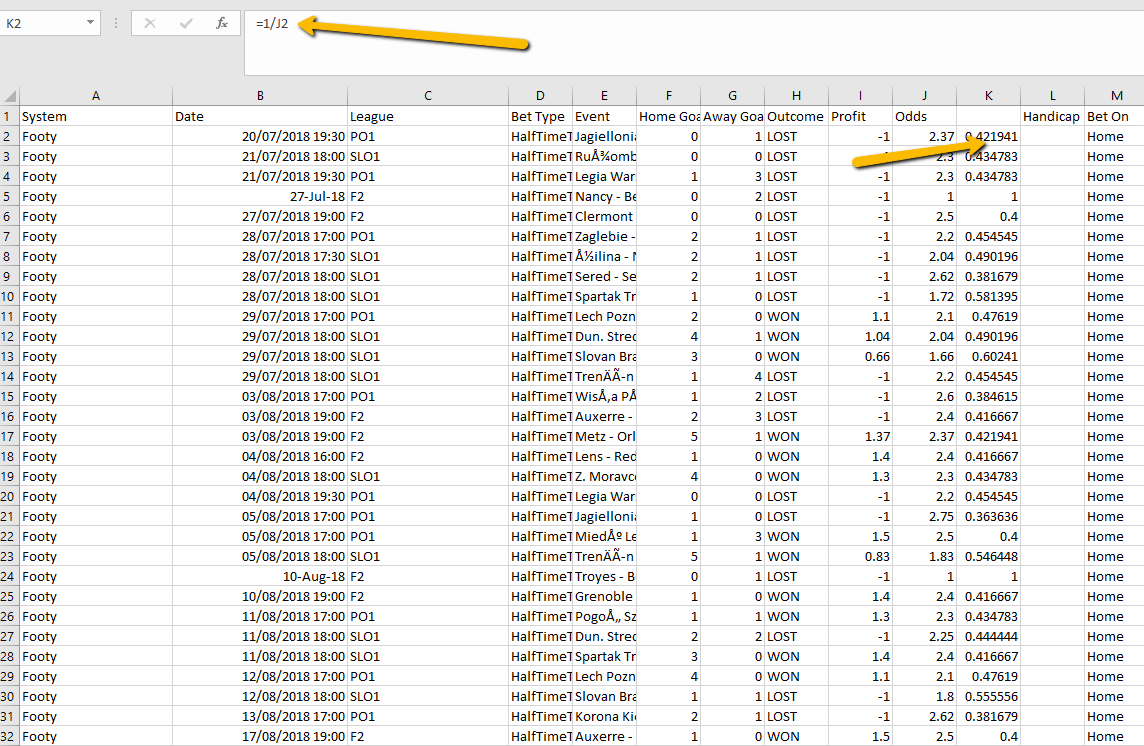The height and width of the screenshot is (746, 1144).
Task: Select profit cell 0.66
Action: (860, 356)
